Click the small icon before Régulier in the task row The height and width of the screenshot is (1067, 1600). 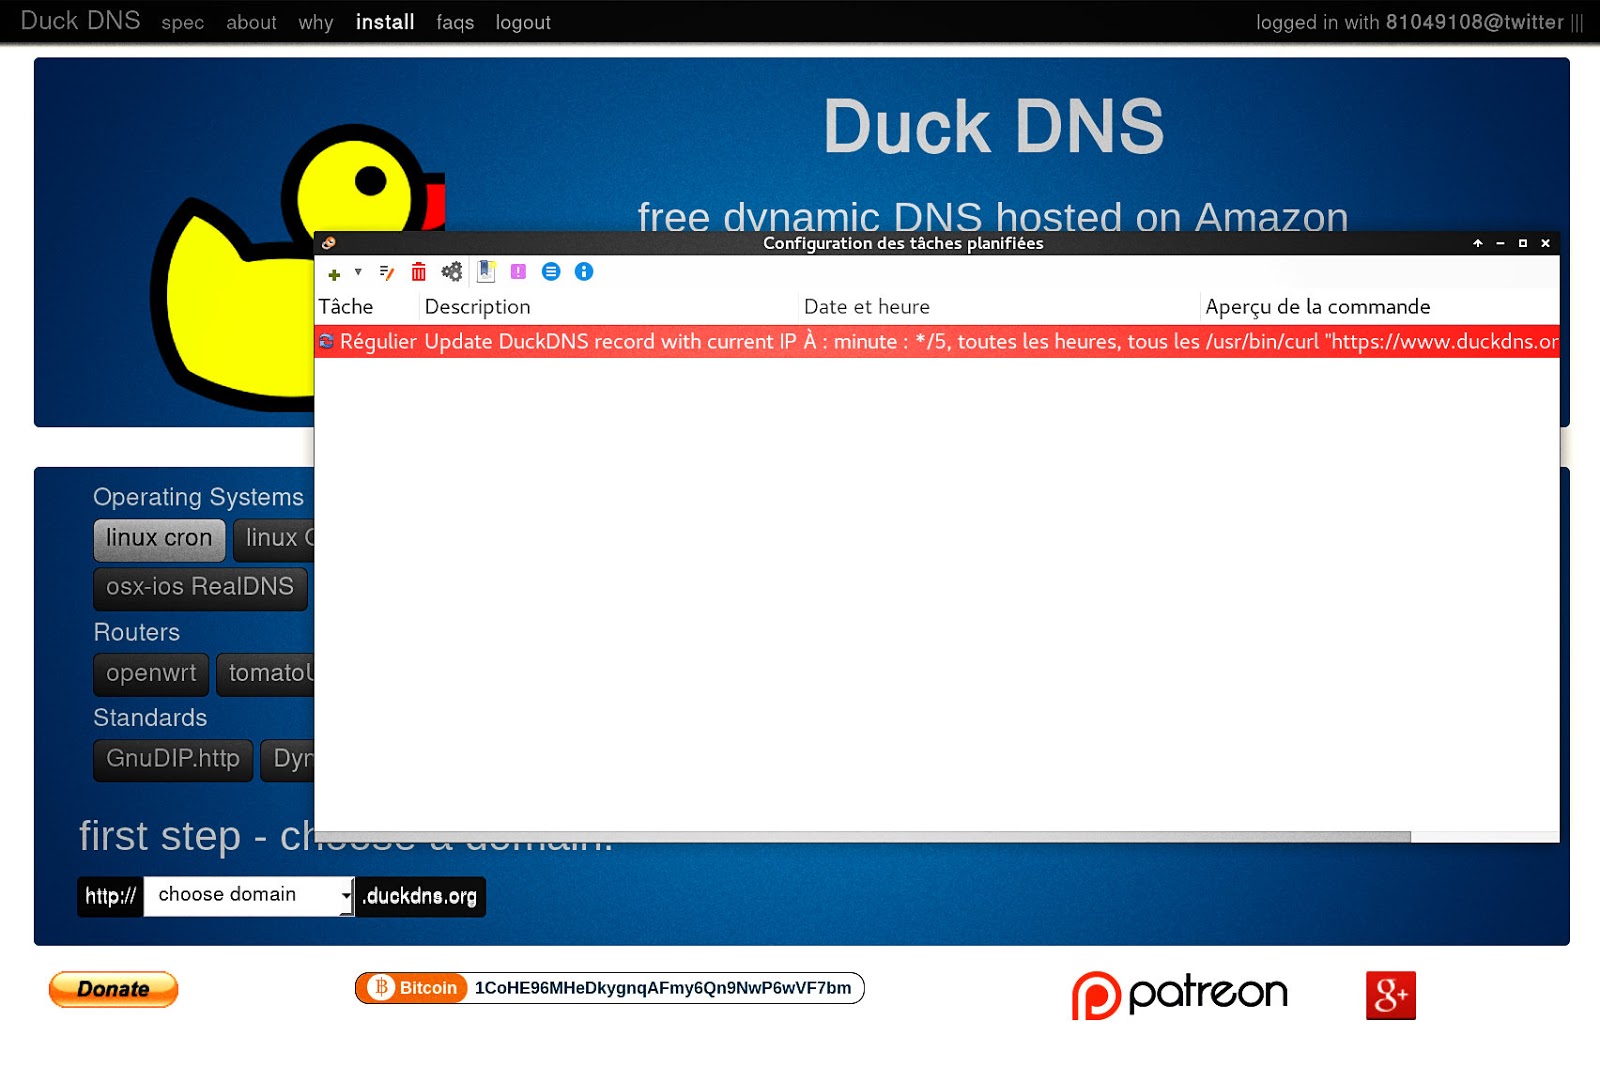point(327,342)
